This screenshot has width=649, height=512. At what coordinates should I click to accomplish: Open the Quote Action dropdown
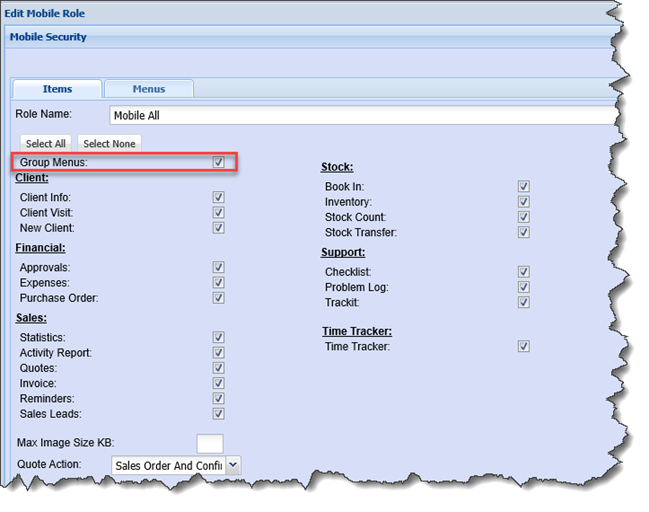click(x=233, y=465)
